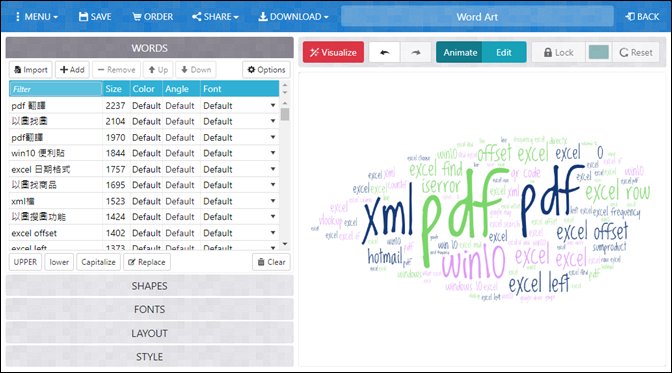Move word Up in list

158,69
